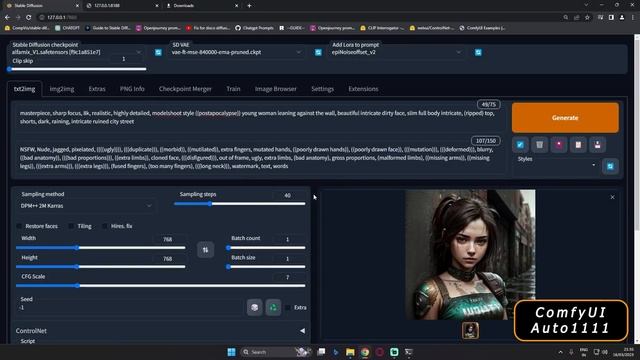
Task: Open the browser side panel icon
Action: (611, 18)
